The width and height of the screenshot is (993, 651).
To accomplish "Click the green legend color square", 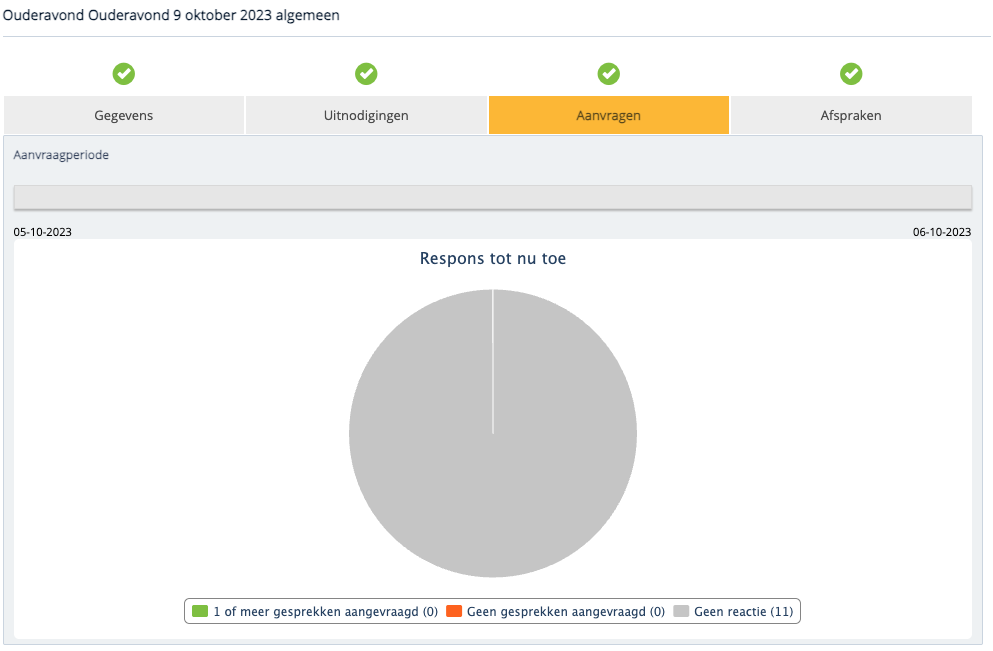I will click(x=200, y=611).
